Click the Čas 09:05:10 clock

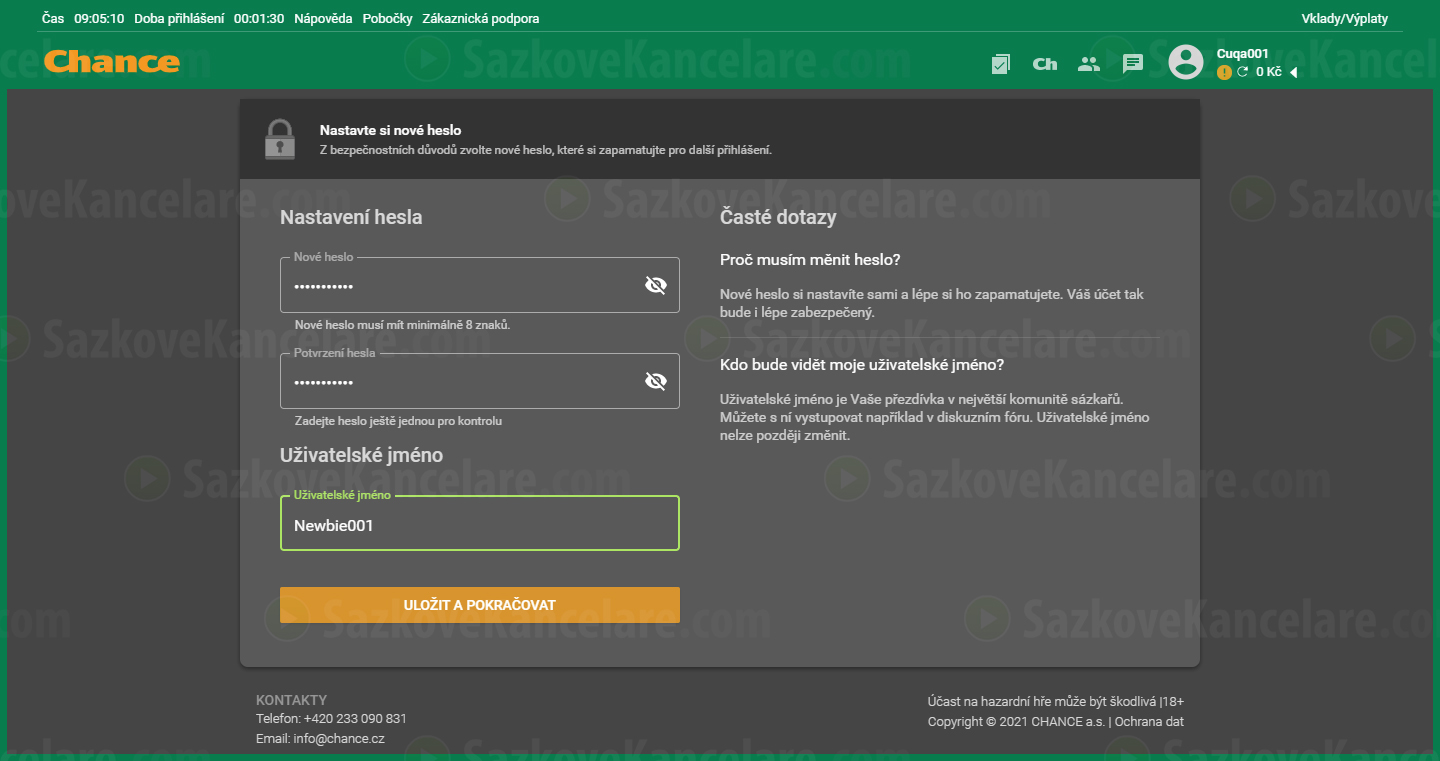(83, 19)
